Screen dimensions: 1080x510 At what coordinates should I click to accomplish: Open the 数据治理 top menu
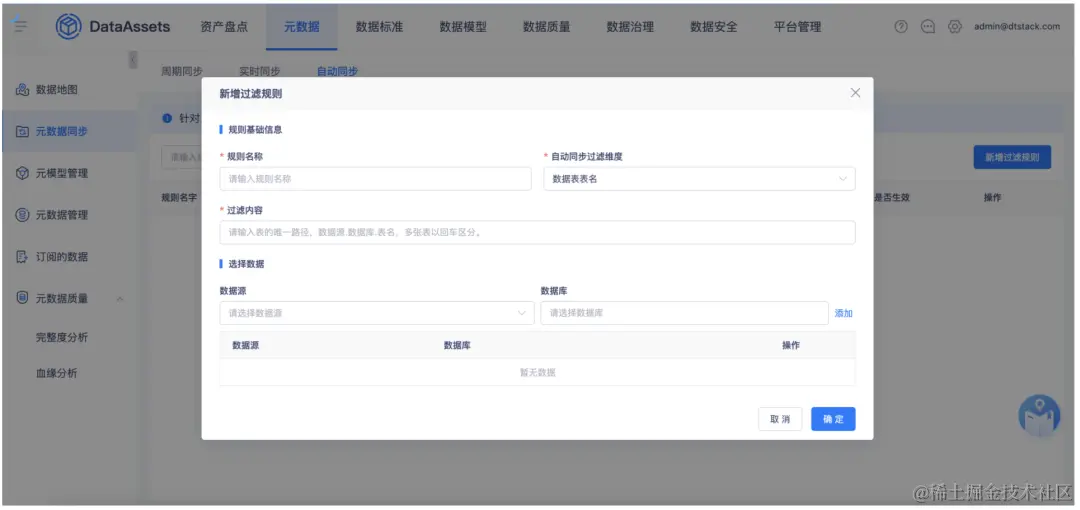(x=630, y=27)
